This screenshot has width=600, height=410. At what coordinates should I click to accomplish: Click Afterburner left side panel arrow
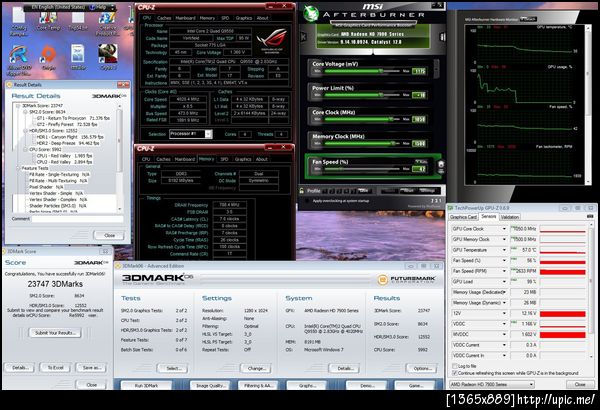coord(303,37)
